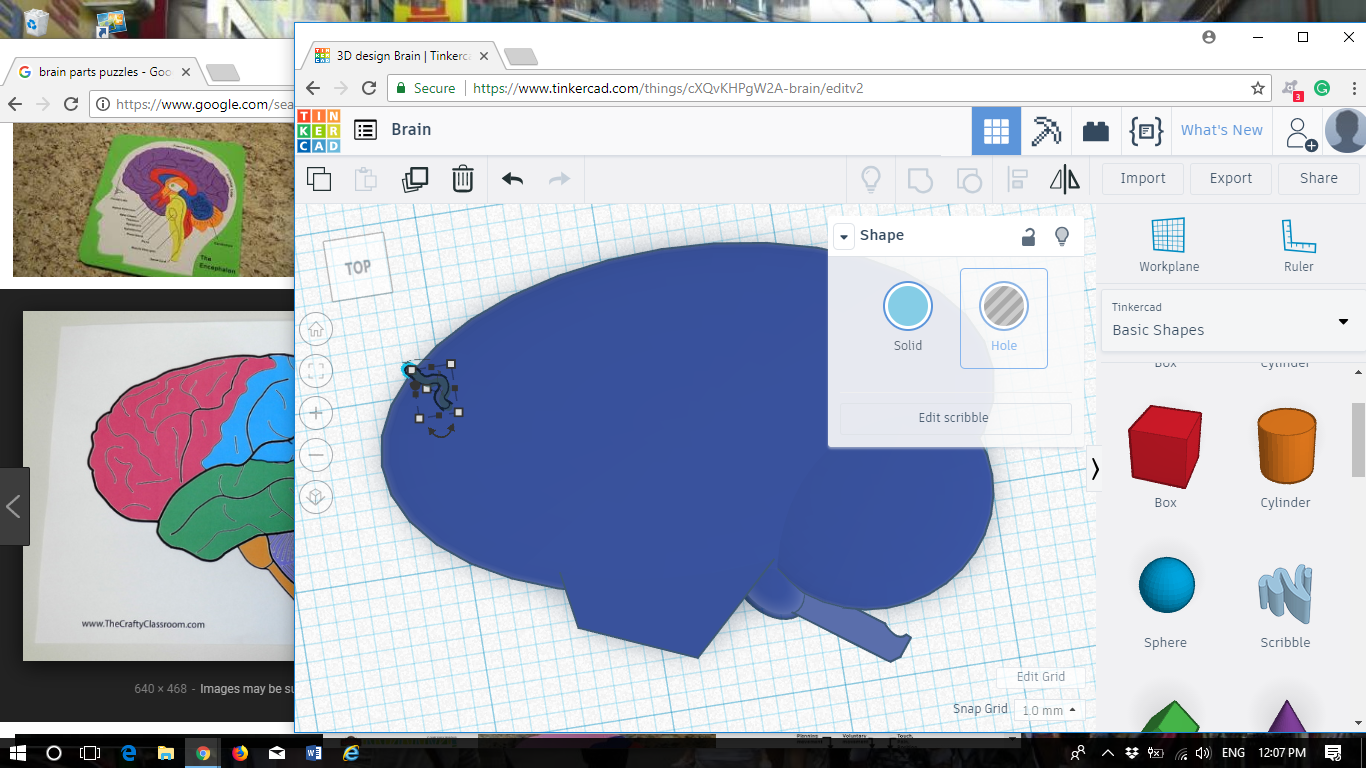Toggle the hide lightbulb in Shape panel
This screenshot has width=1366, height=768.
coord(1062,236)
